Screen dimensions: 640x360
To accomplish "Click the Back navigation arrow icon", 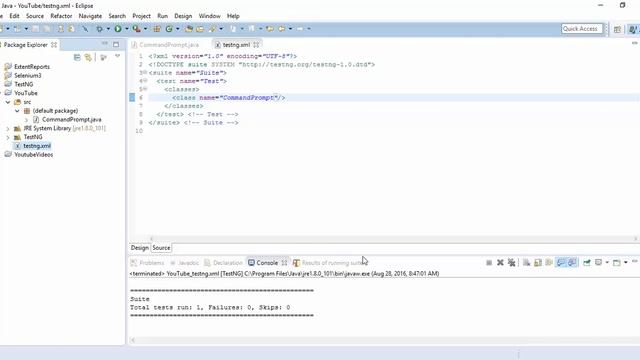I will tap(282, 29).
